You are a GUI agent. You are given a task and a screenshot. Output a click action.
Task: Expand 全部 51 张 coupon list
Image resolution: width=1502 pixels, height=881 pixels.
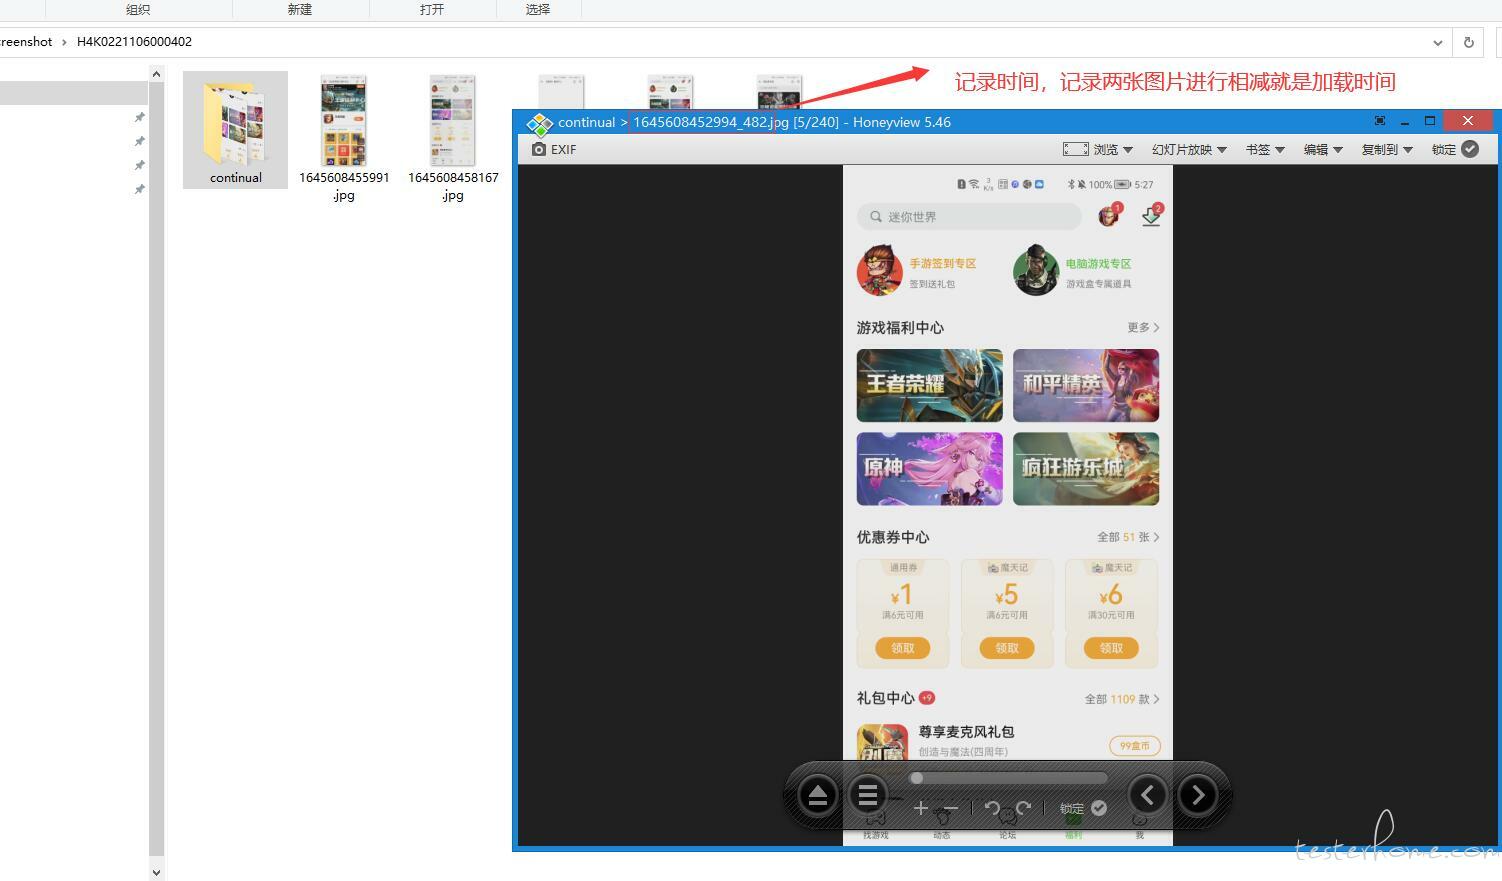[x=1128, y=537]
